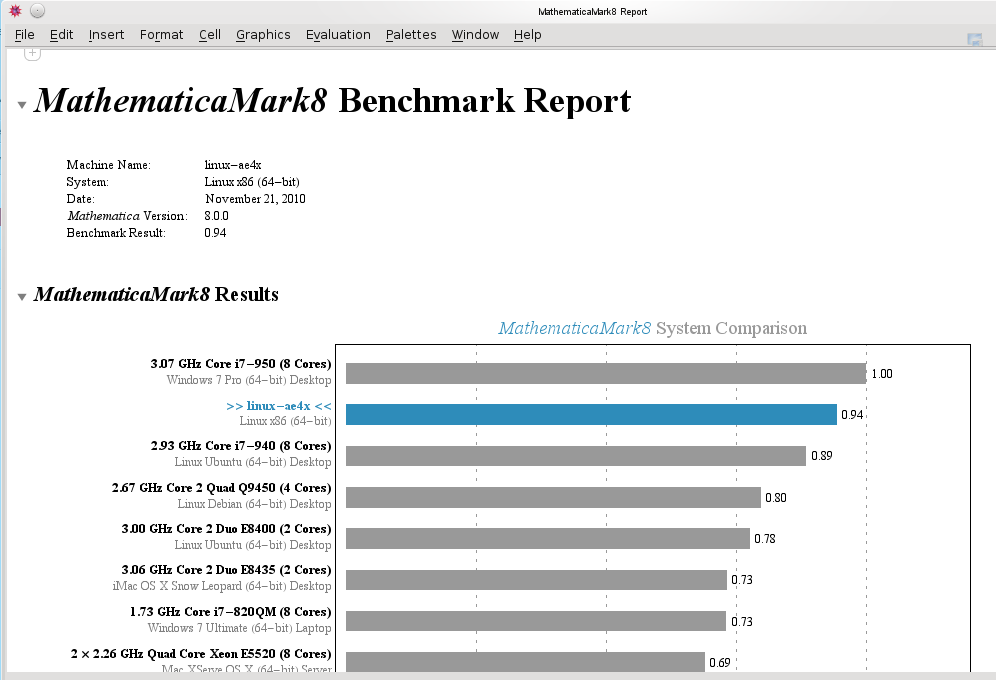Click the blue icon at the menu bar's right end
The height and width of the screenshot is (680, 996).
point(974,39)
